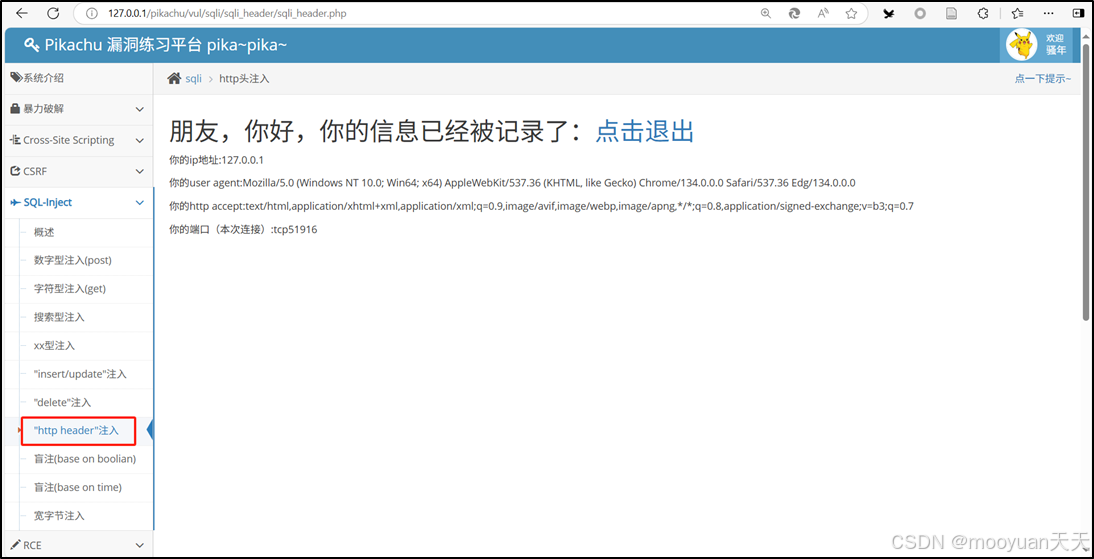Image resolution: width=1094 pixels, height=559 pixels.
Task: Reload the page with the refresh icon
Action: 53,13
